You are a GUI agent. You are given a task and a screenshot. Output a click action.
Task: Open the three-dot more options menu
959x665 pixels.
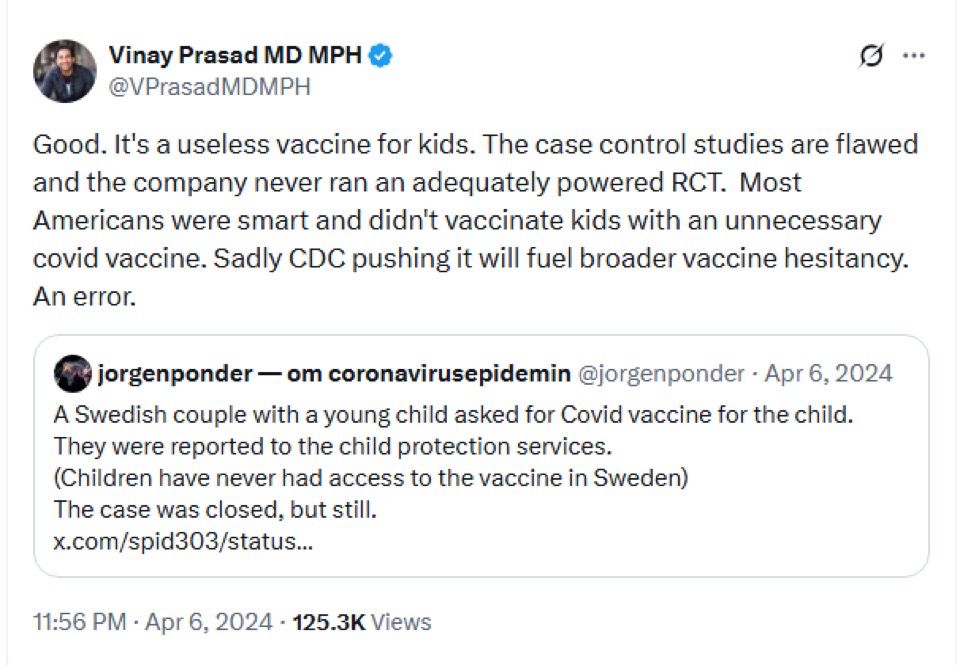click(x=914, y=56)
